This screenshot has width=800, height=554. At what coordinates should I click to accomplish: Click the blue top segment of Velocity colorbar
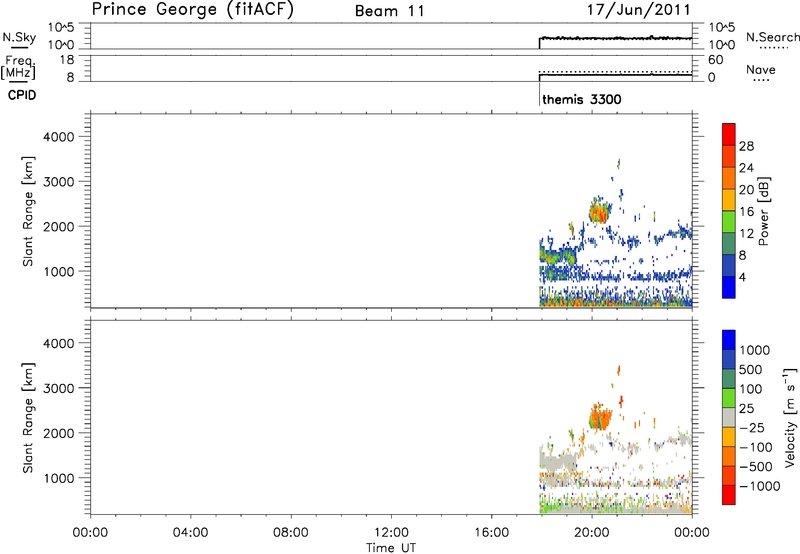[729, 339]
